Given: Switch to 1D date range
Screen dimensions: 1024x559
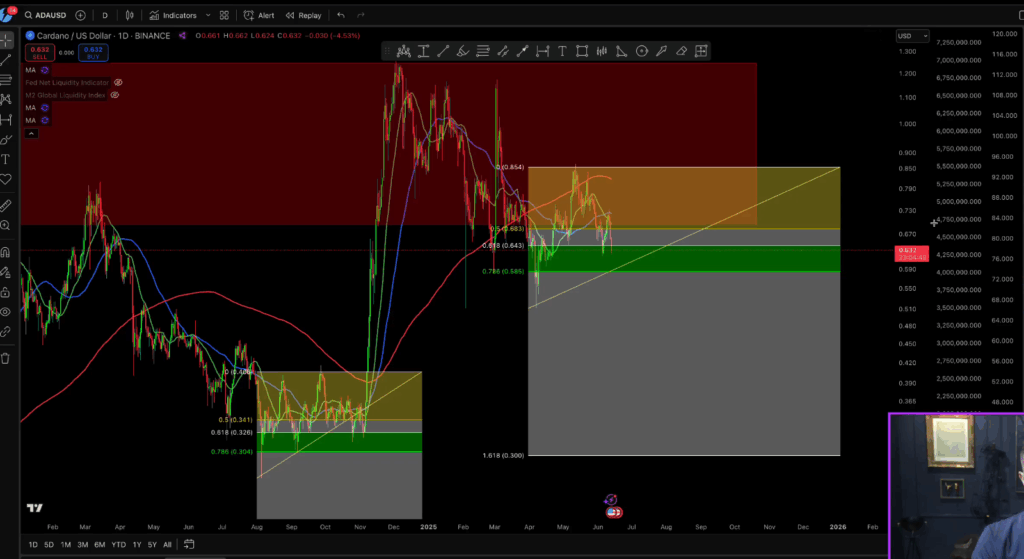Looking at the screenshot, I should click(x=33, y=545).
